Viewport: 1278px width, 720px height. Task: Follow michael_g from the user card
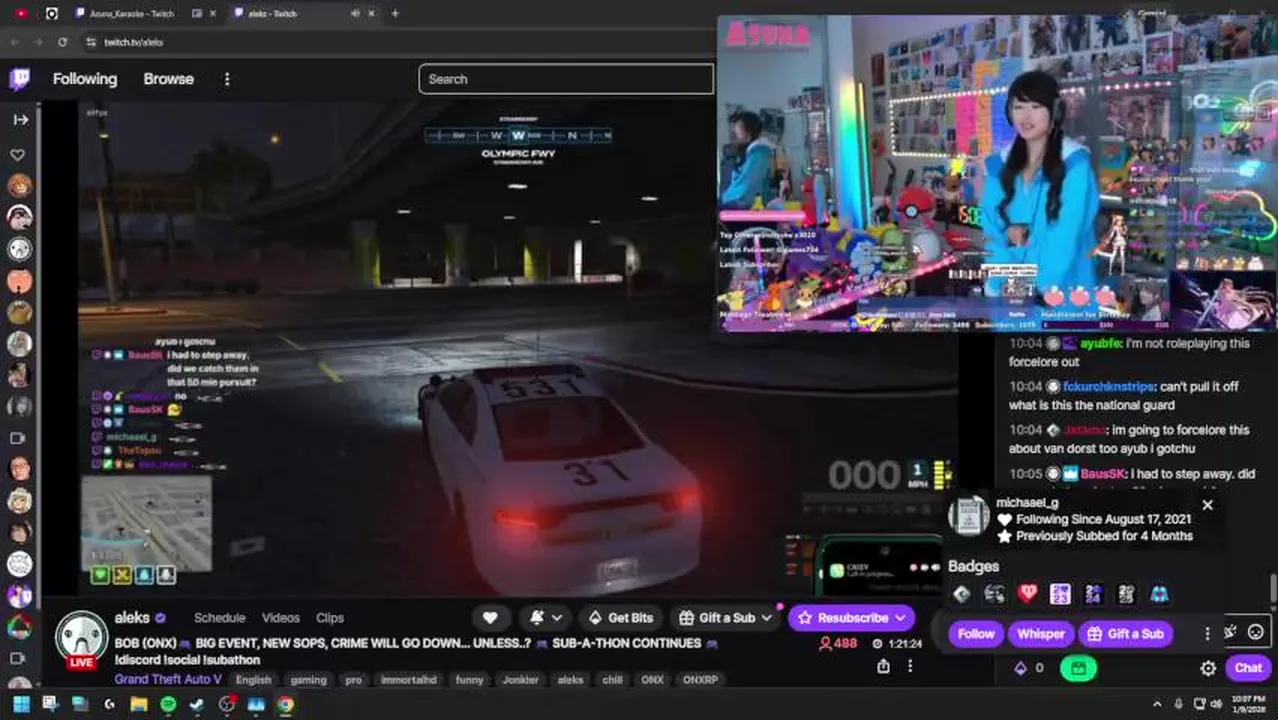[x=976, y=634]
